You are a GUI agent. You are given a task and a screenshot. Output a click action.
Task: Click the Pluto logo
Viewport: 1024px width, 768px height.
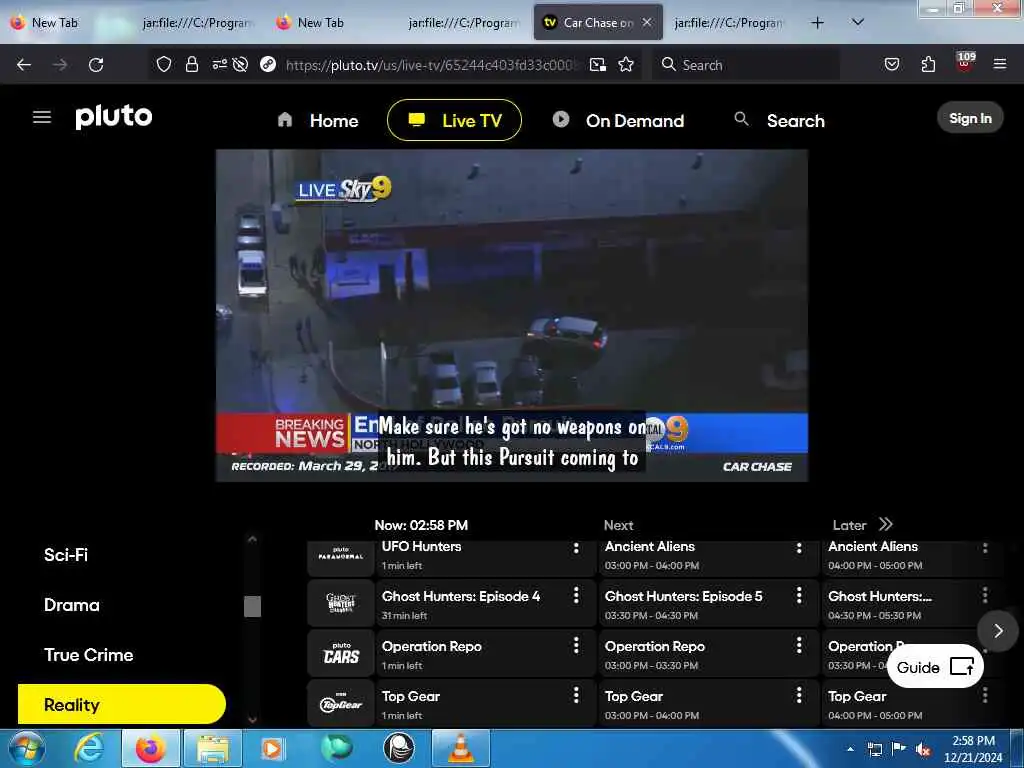114,118
